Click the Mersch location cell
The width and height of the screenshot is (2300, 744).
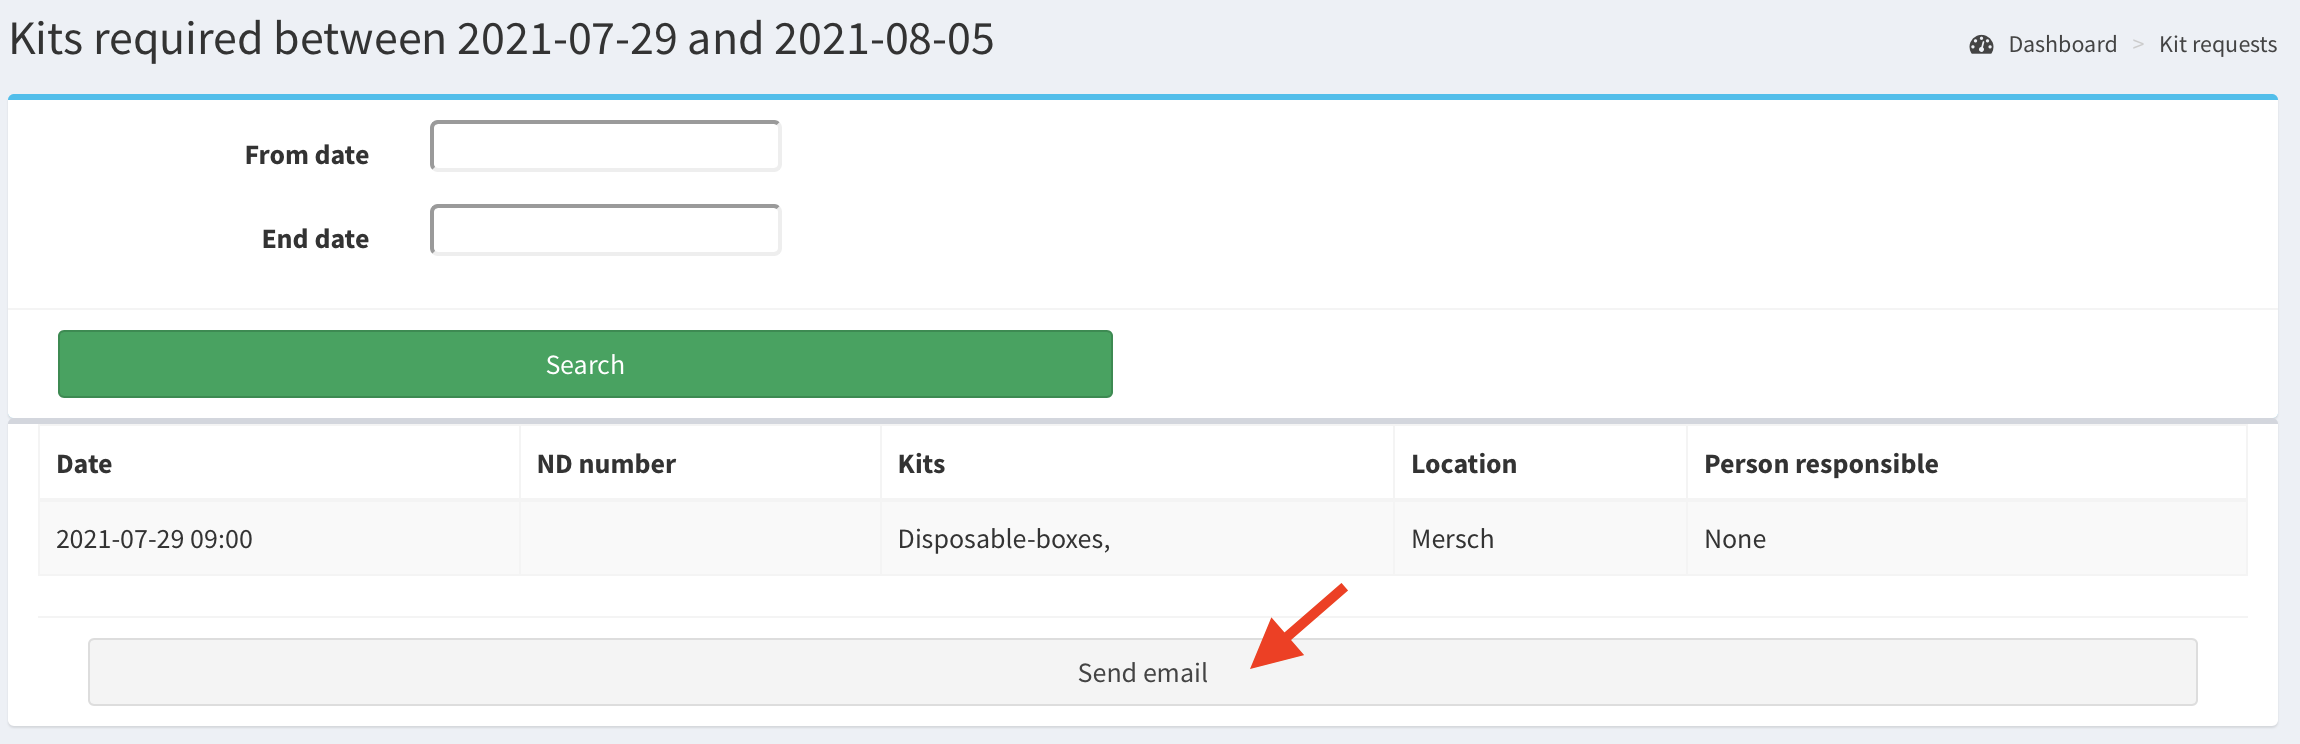pos(1452,539)
